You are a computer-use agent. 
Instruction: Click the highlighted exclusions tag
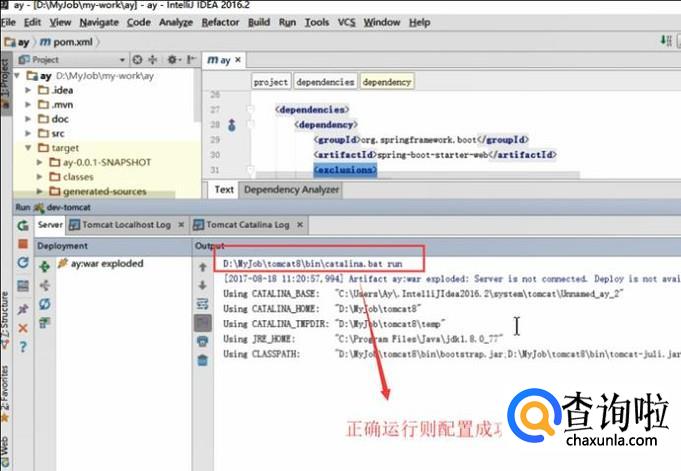[345, 170]
